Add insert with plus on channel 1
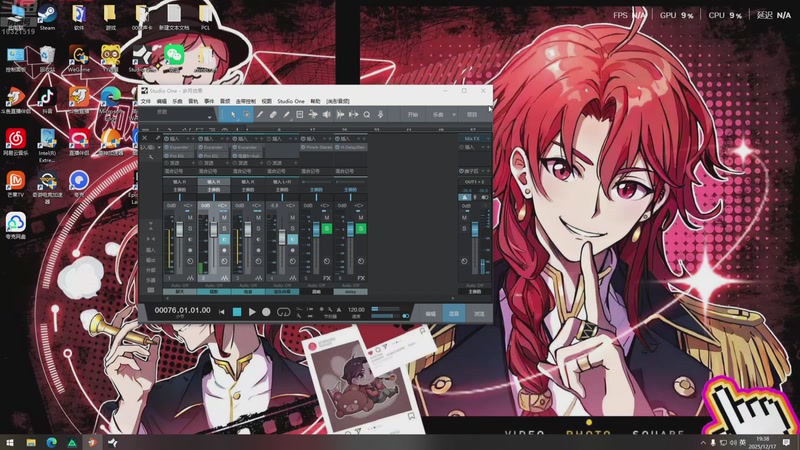800x450 pixels. pos(193,139)
